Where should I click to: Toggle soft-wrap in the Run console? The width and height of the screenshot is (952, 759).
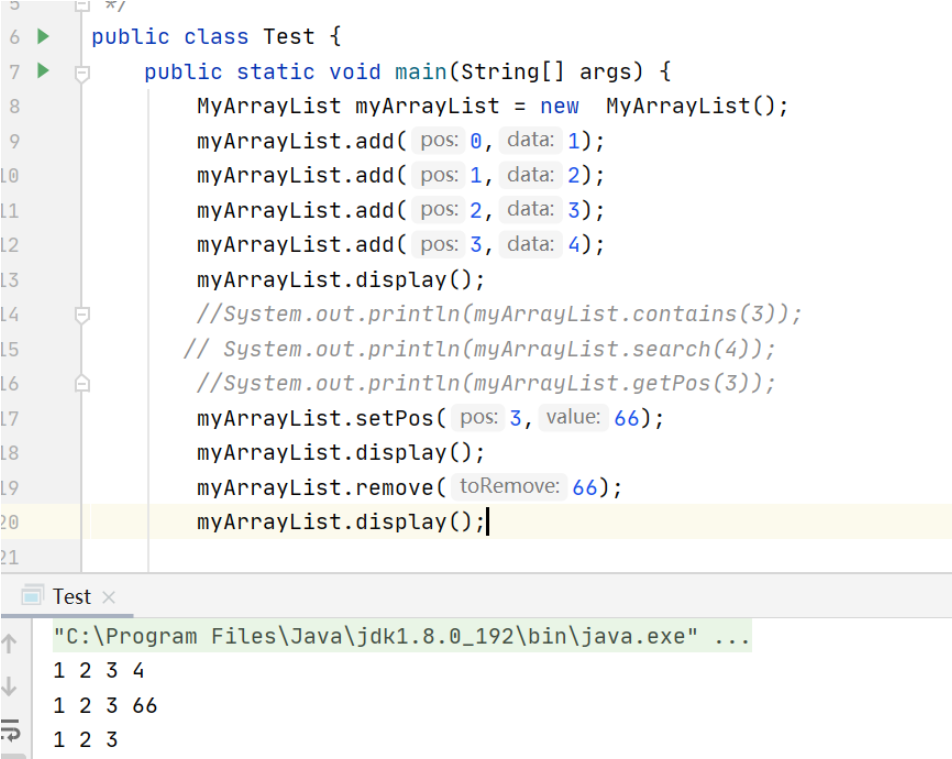10,730
